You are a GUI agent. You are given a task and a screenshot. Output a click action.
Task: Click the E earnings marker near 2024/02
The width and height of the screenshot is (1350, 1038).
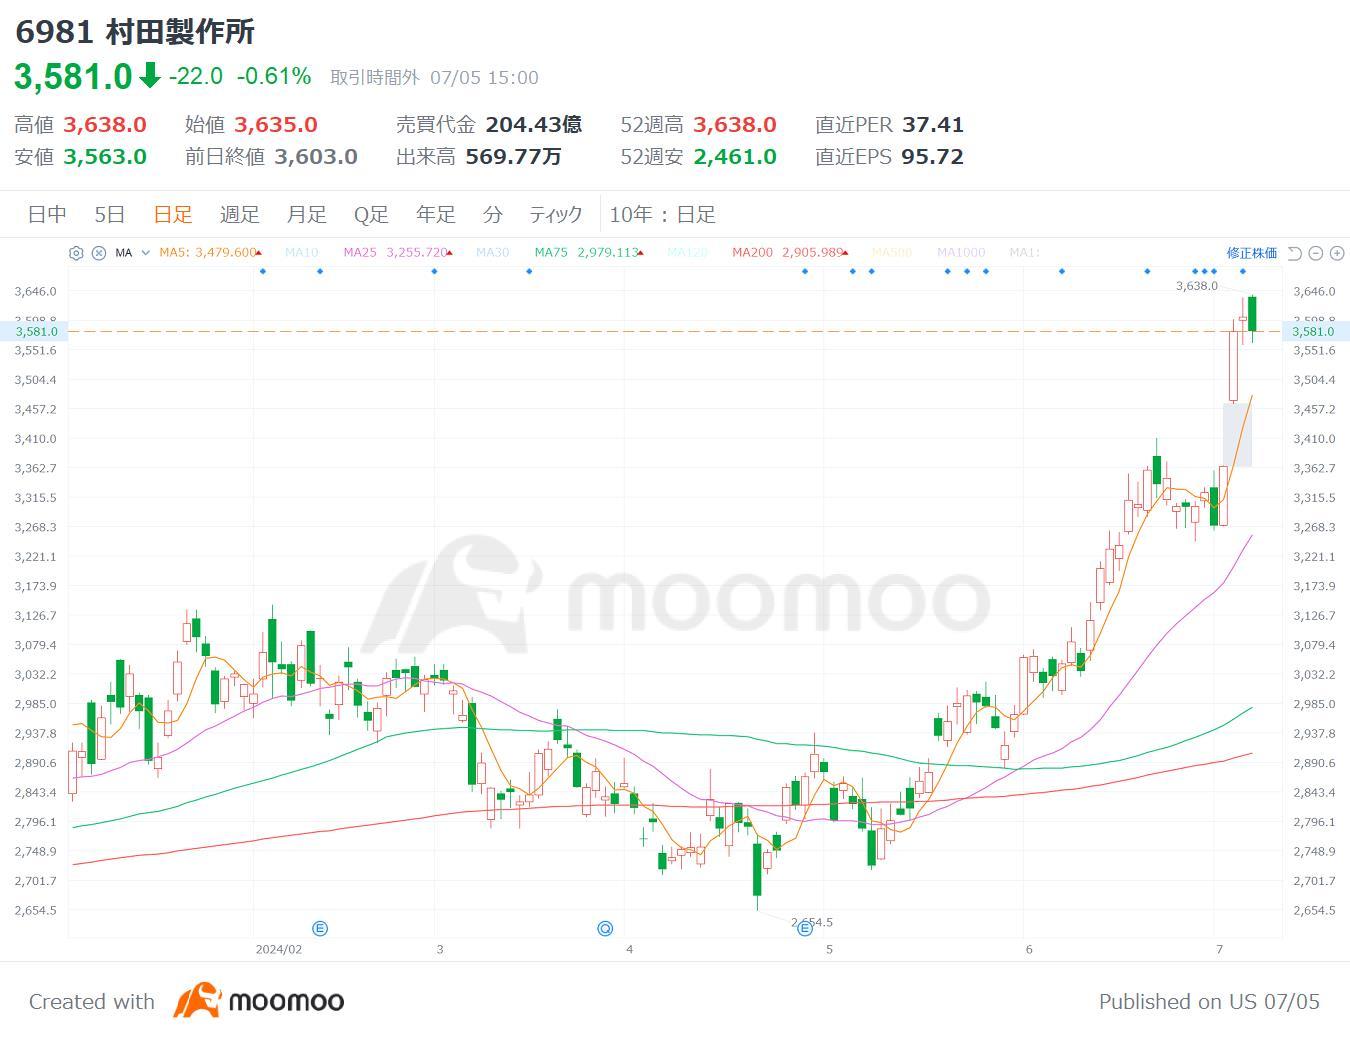320,928
